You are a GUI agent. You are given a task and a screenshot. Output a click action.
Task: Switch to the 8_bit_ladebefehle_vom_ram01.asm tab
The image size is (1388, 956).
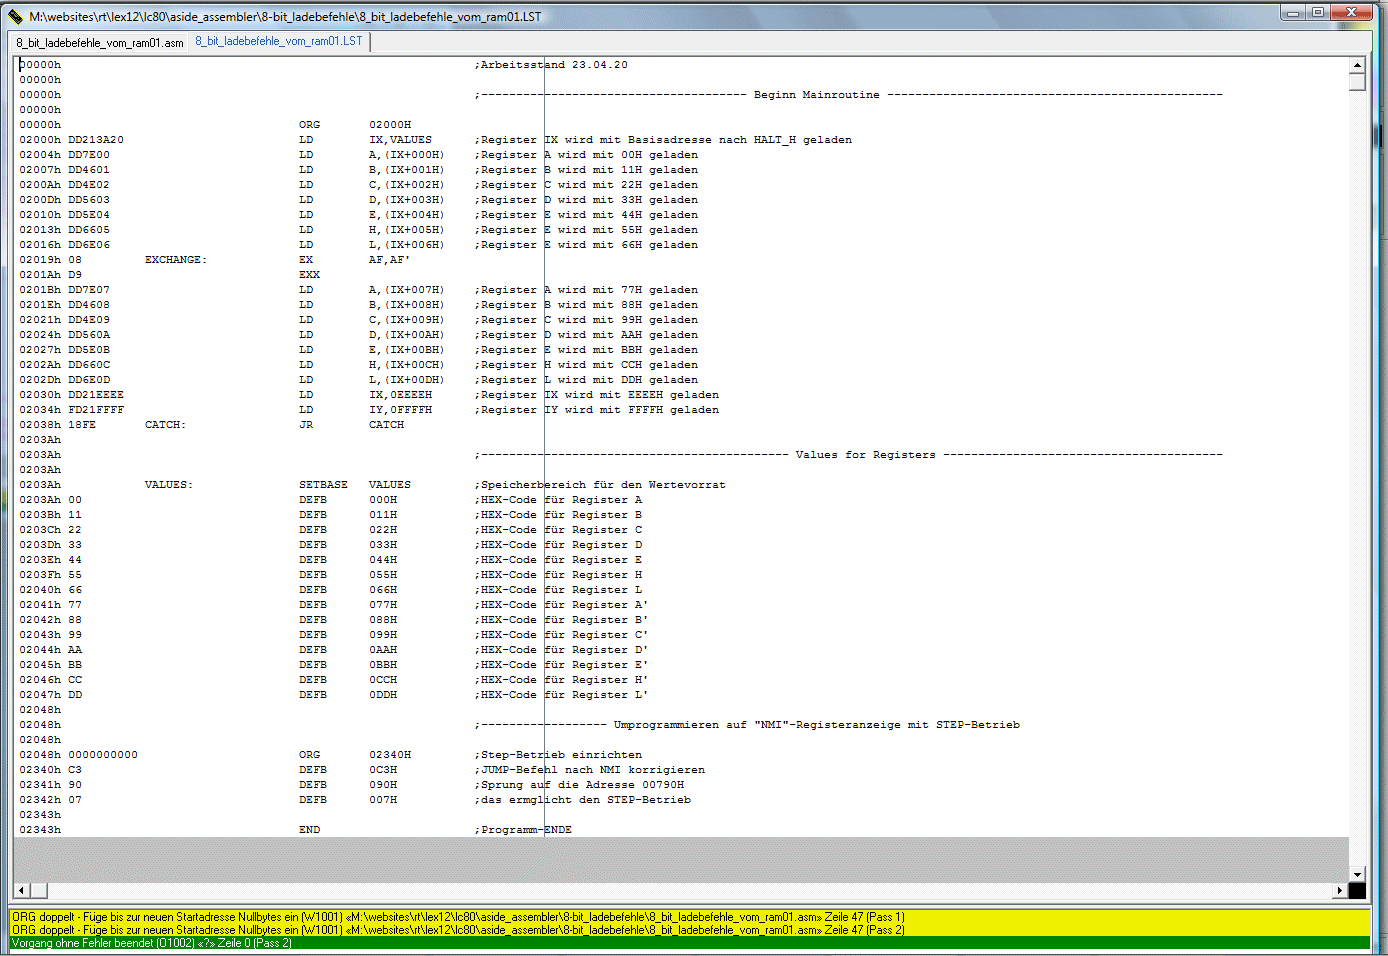(99, 43)
